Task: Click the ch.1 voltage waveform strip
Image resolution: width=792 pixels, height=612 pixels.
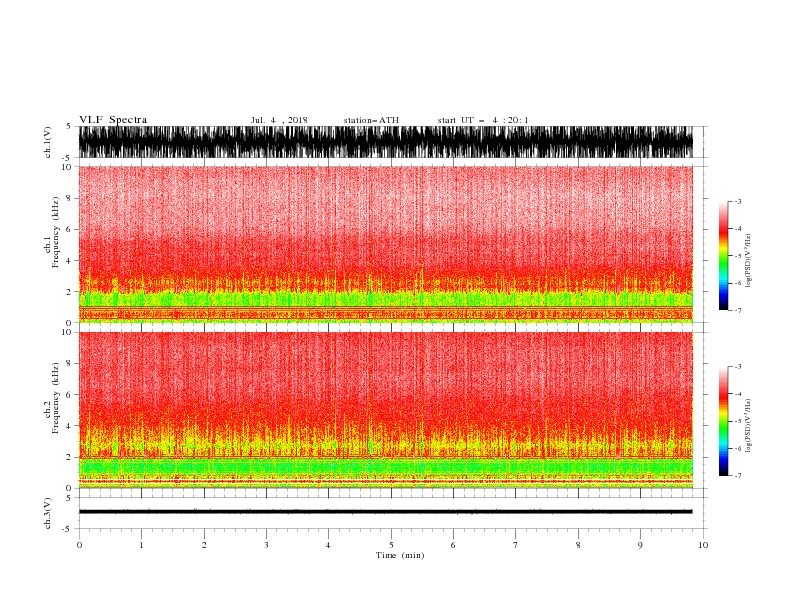Action: point(386,142)
